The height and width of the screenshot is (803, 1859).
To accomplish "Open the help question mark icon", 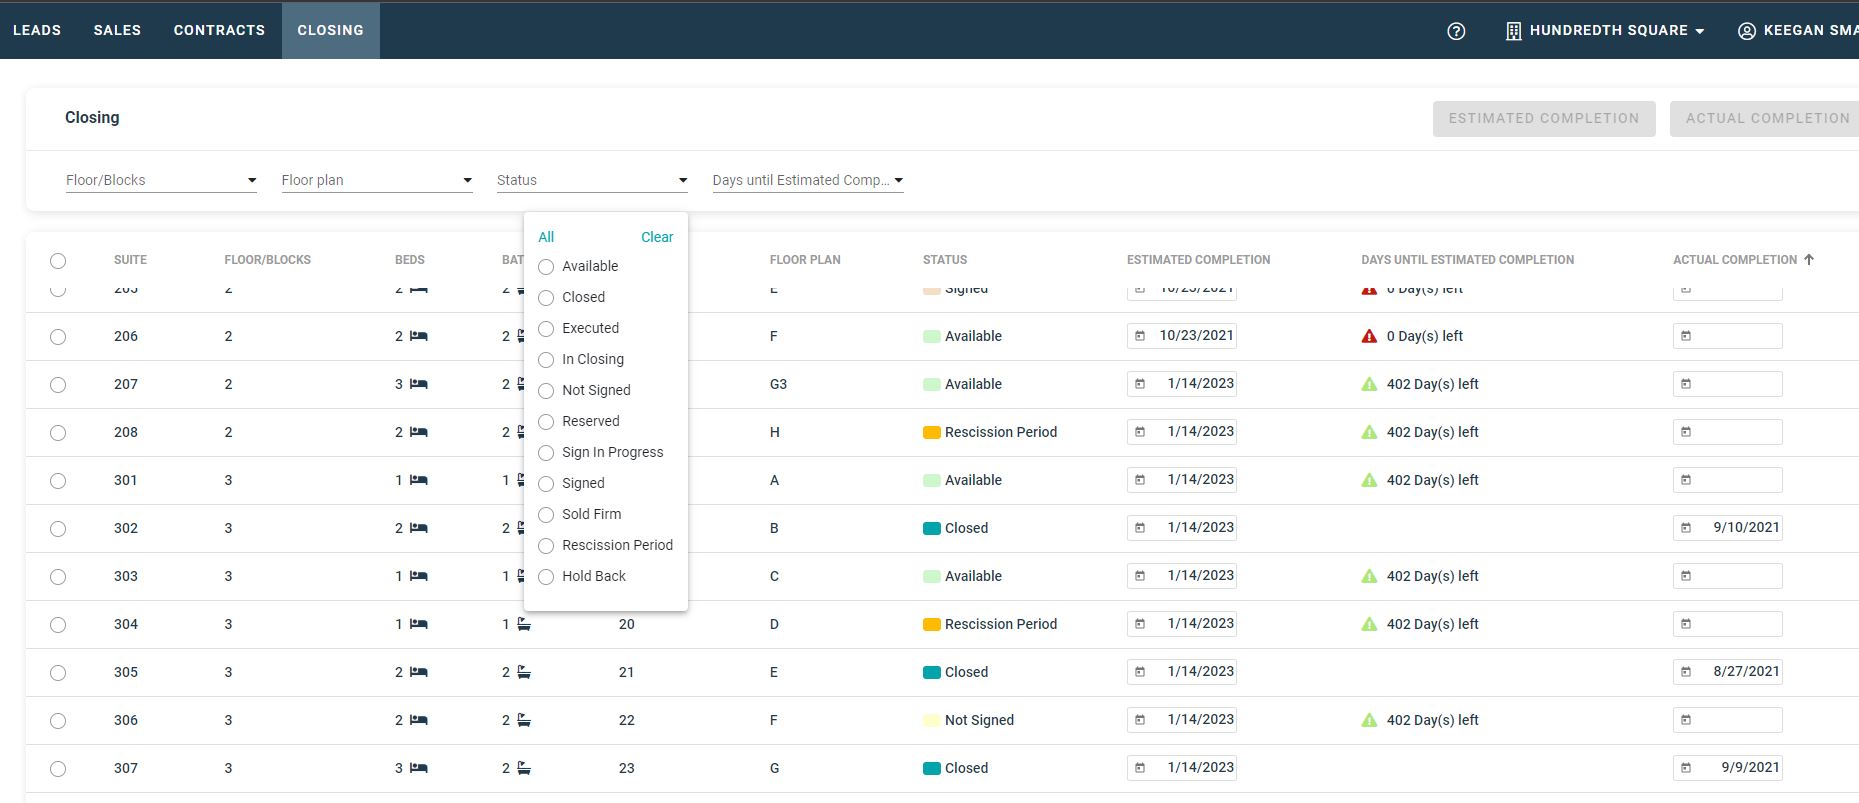I will coord(1456,31).
